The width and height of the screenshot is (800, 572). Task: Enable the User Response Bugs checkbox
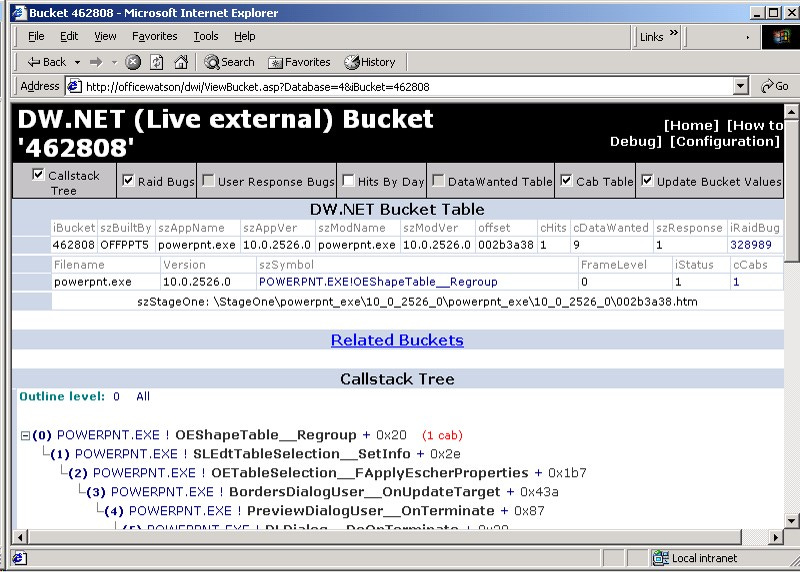[208, 180]
